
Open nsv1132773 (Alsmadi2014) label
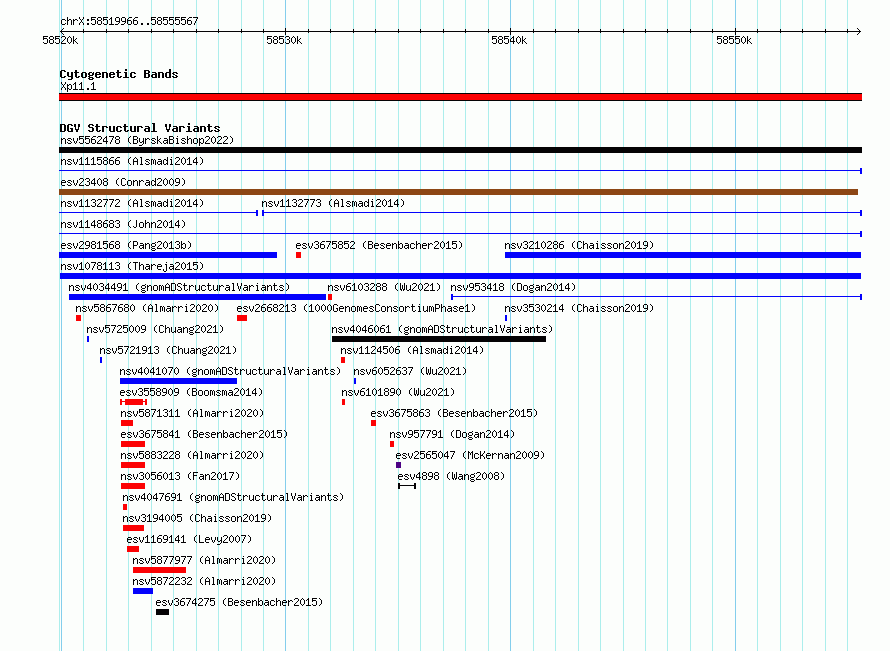[x=333, y=203]
